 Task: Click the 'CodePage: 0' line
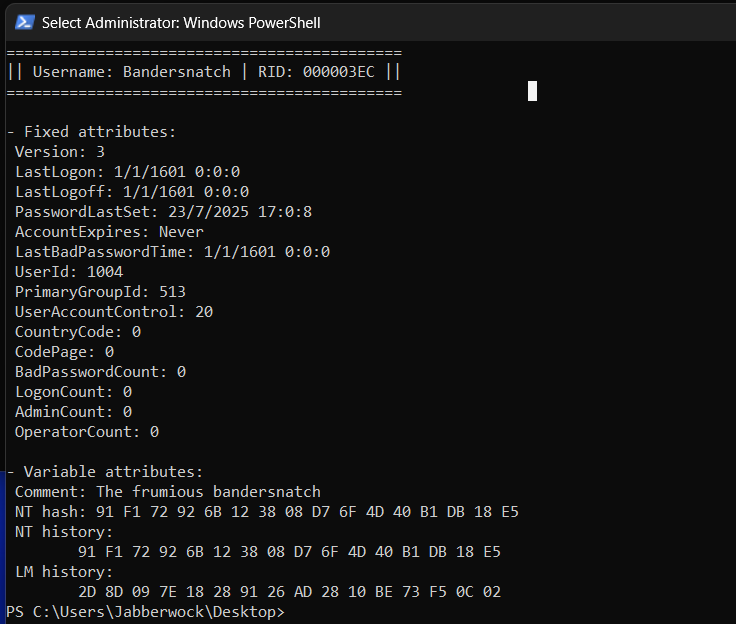(x=64, y=352)
